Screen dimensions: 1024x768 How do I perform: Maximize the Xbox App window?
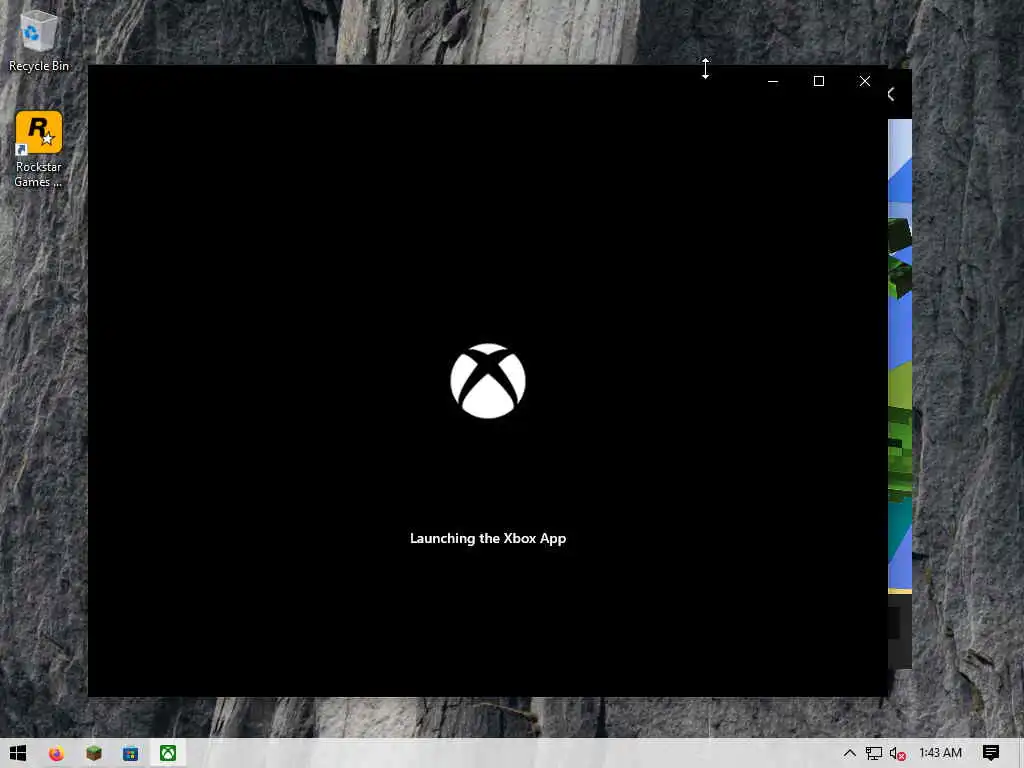(x=819, y=81)
